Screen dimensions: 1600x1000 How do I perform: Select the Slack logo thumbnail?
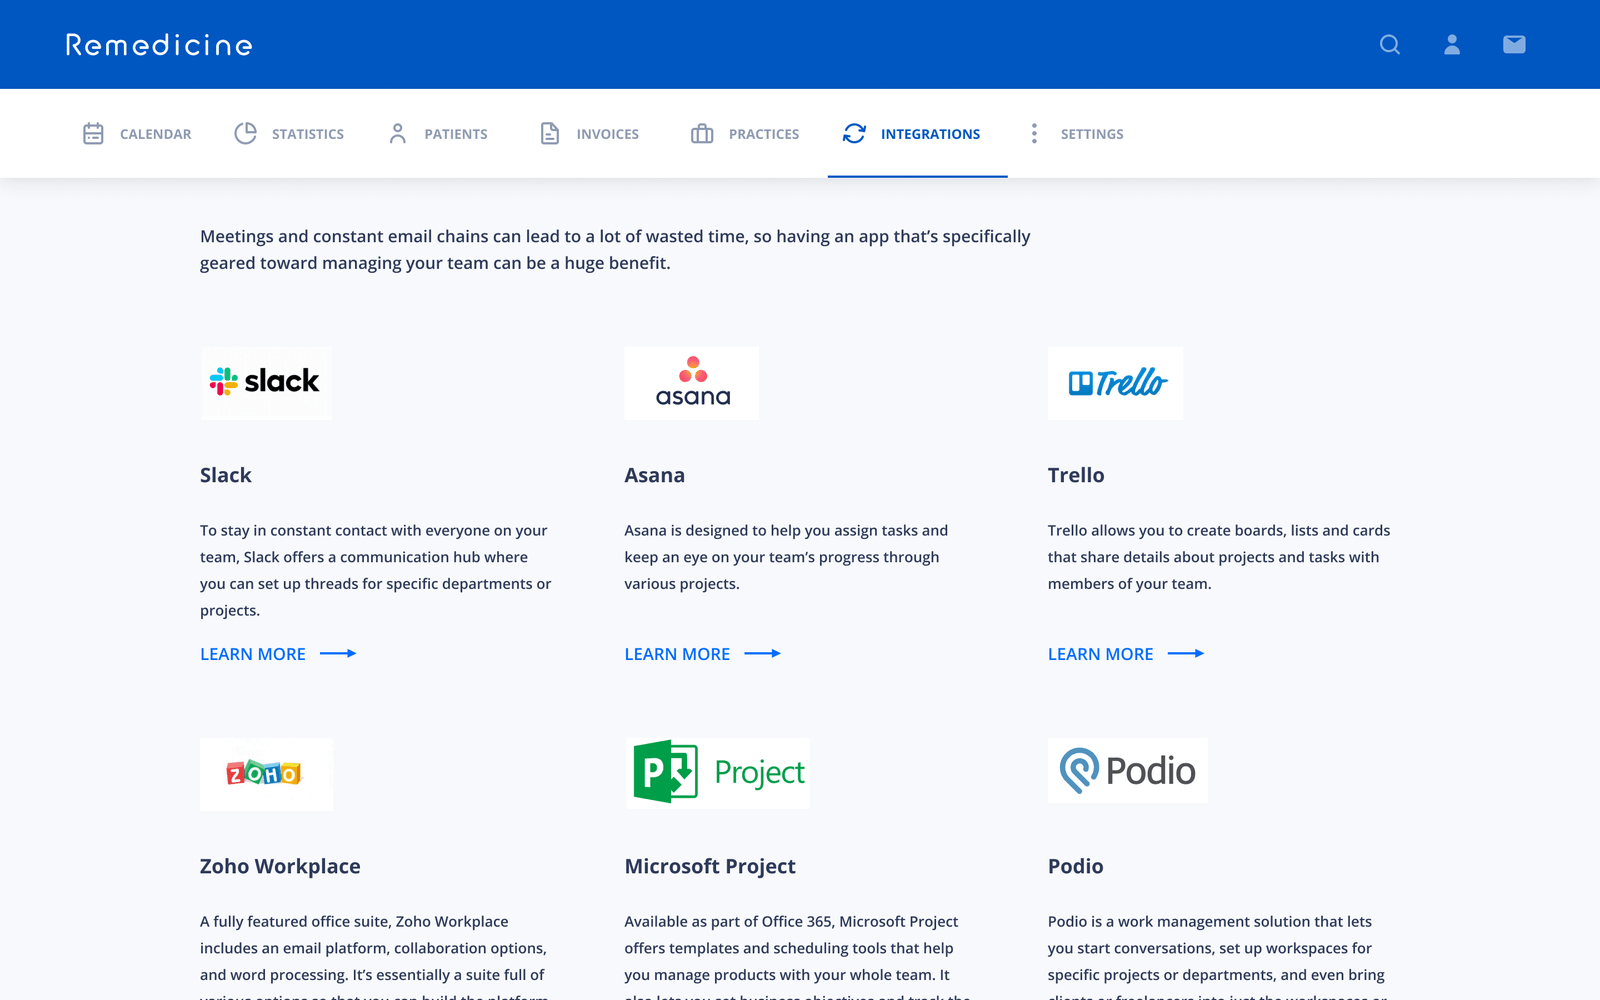[266, 383]
